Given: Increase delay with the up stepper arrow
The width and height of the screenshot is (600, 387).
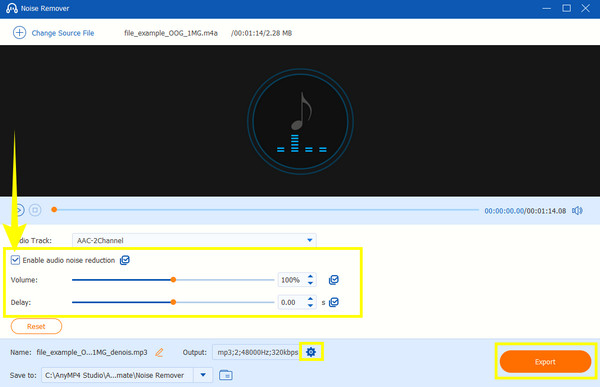Looking at the screenshot, I should (311, 299).
